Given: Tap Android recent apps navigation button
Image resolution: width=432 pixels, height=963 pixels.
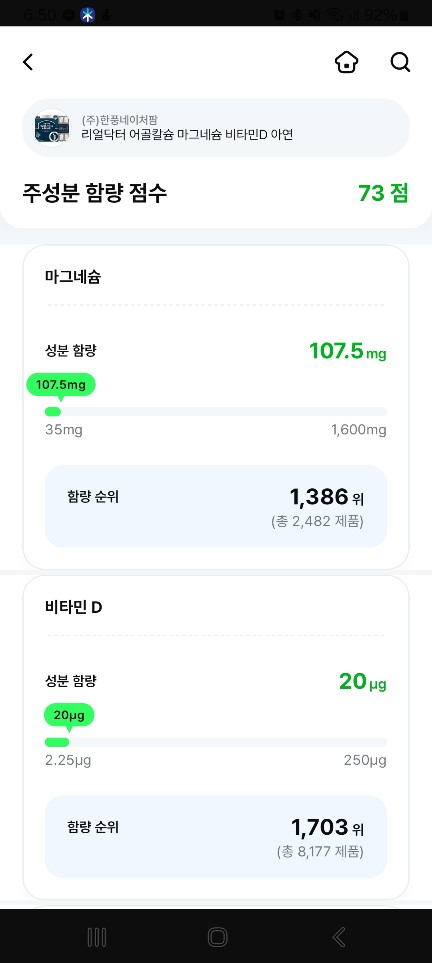Looking at the screenshot, I should click(x=96, y=937).
